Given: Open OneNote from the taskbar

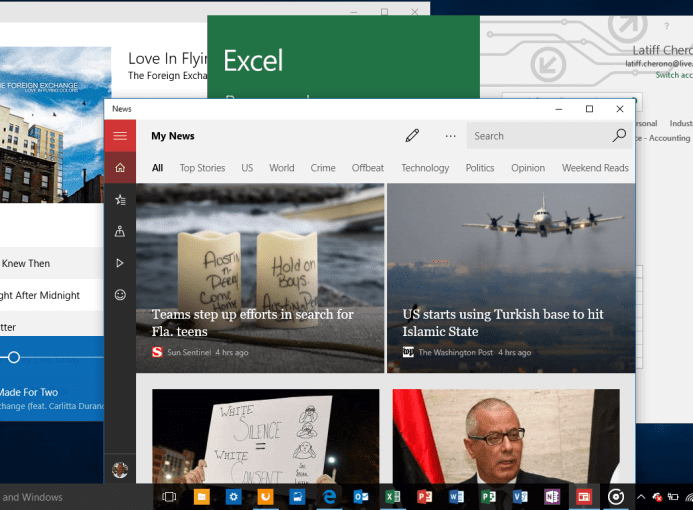Looking at the screenshot, I should tap(552, 497).
